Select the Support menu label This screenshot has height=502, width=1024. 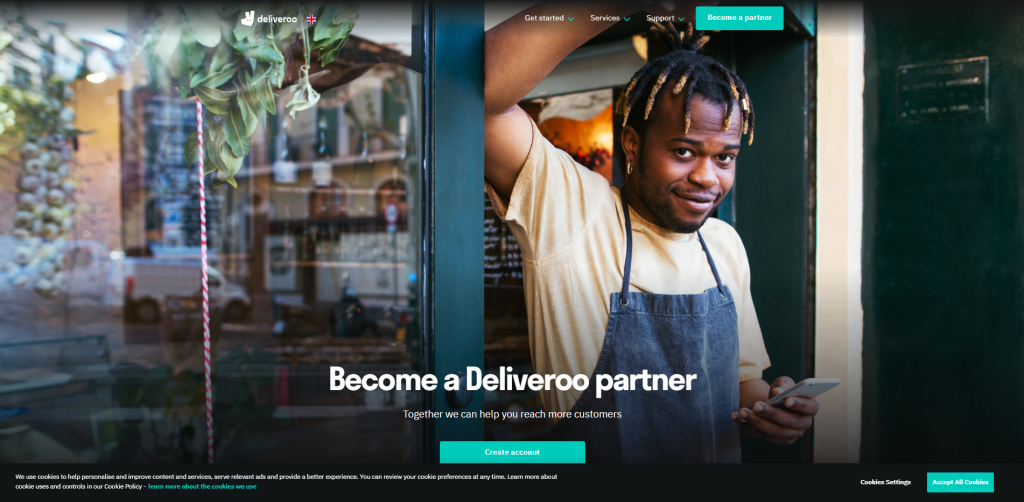tap(660, 18)
